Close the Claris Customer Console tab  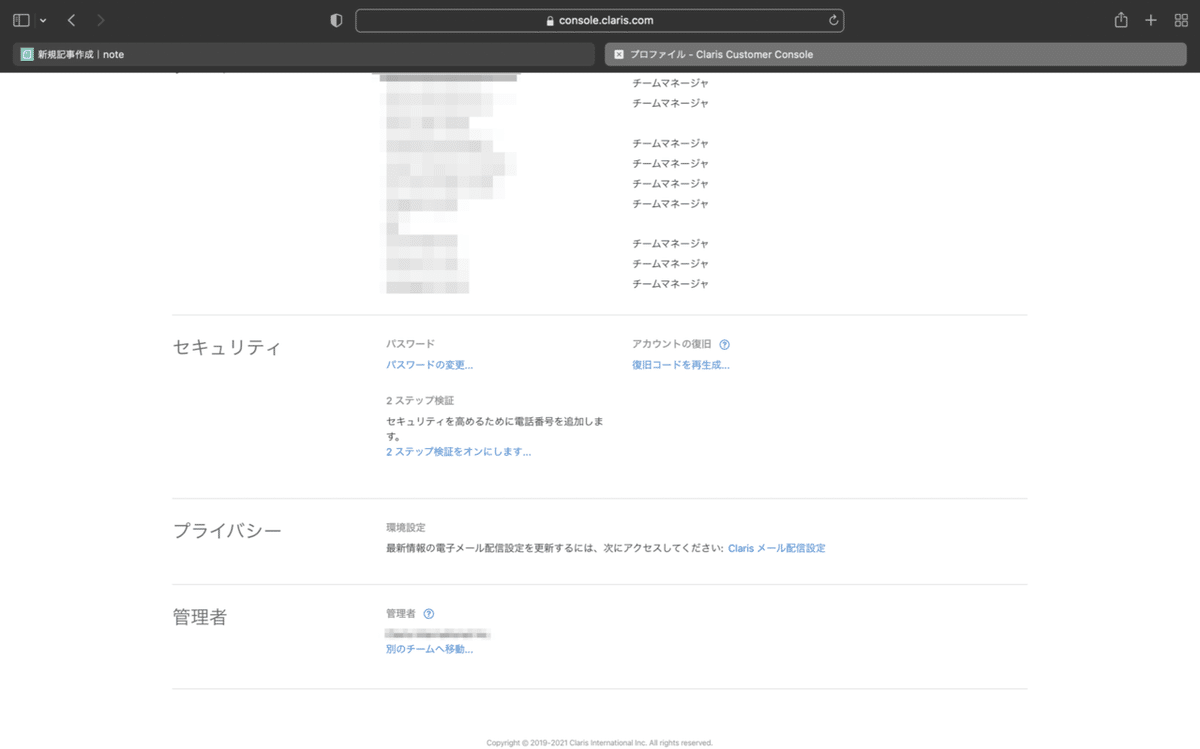(x=617, y=54)
